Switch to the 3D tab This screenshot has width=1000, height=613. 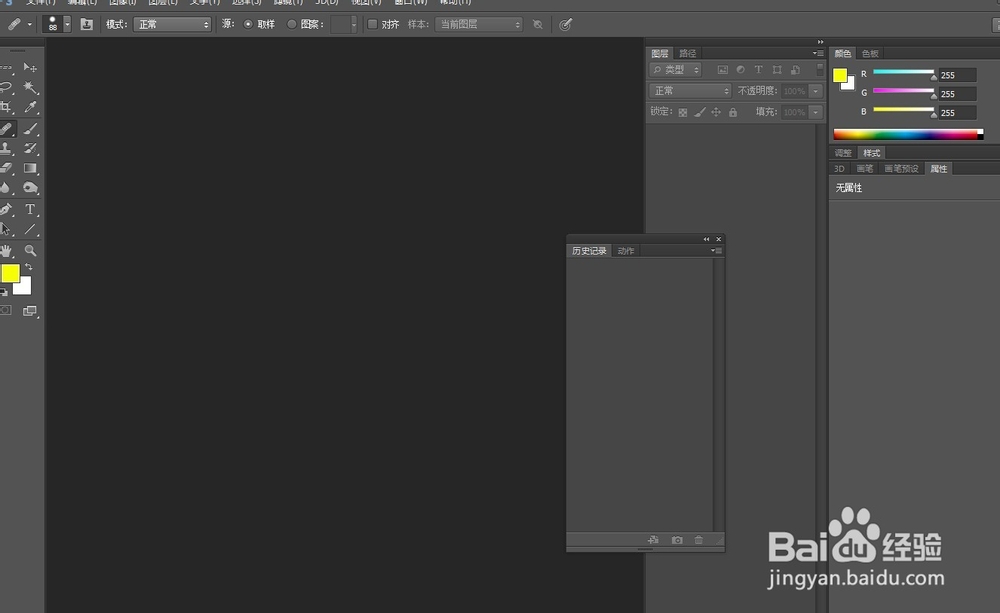coord(839,169)
